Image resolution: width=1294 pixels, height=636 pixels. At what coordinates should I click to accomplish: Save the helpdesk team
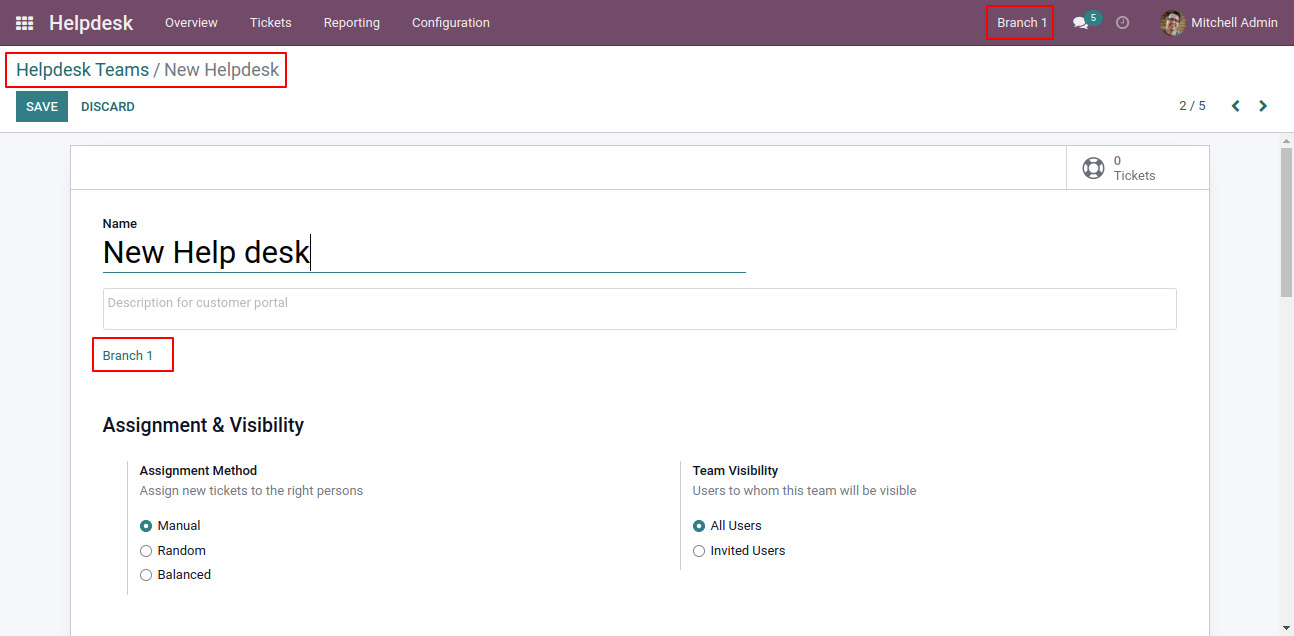point(42,107)
